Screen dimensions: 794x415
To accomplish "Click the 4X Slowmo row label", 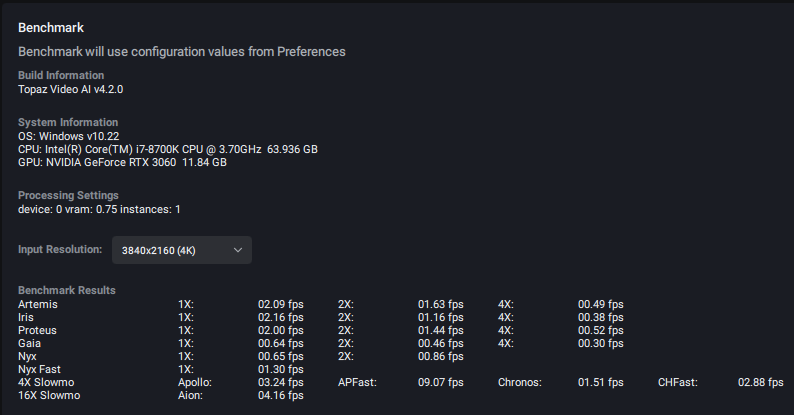I will tap(45, 382).
